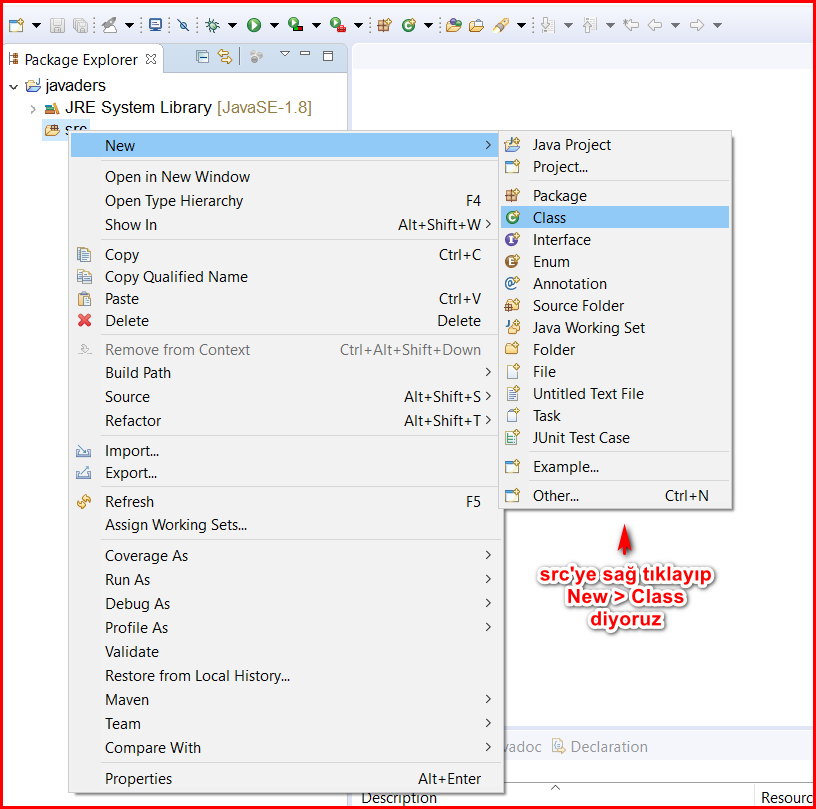This screenshot has height=809, width=816.
Task: Open the Run button dropdown arrow
Action: (273, 25)
